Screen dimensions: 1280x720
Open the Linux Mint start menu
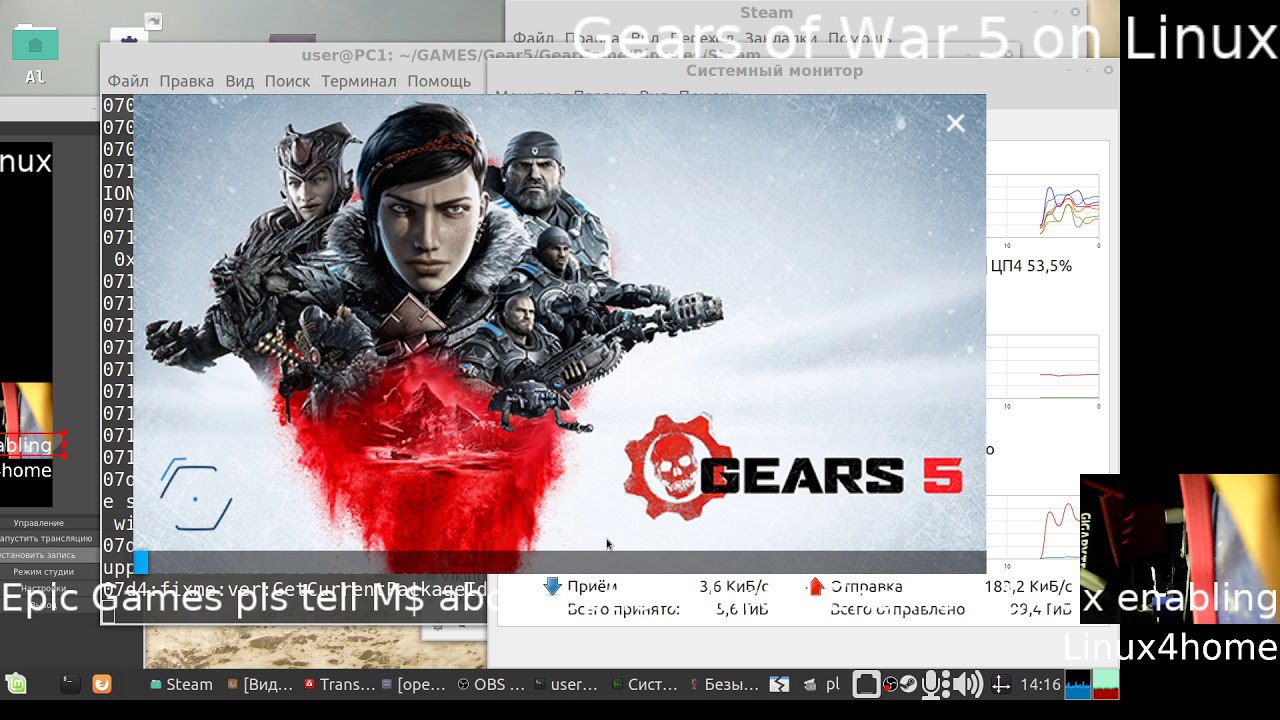[16, 684]
